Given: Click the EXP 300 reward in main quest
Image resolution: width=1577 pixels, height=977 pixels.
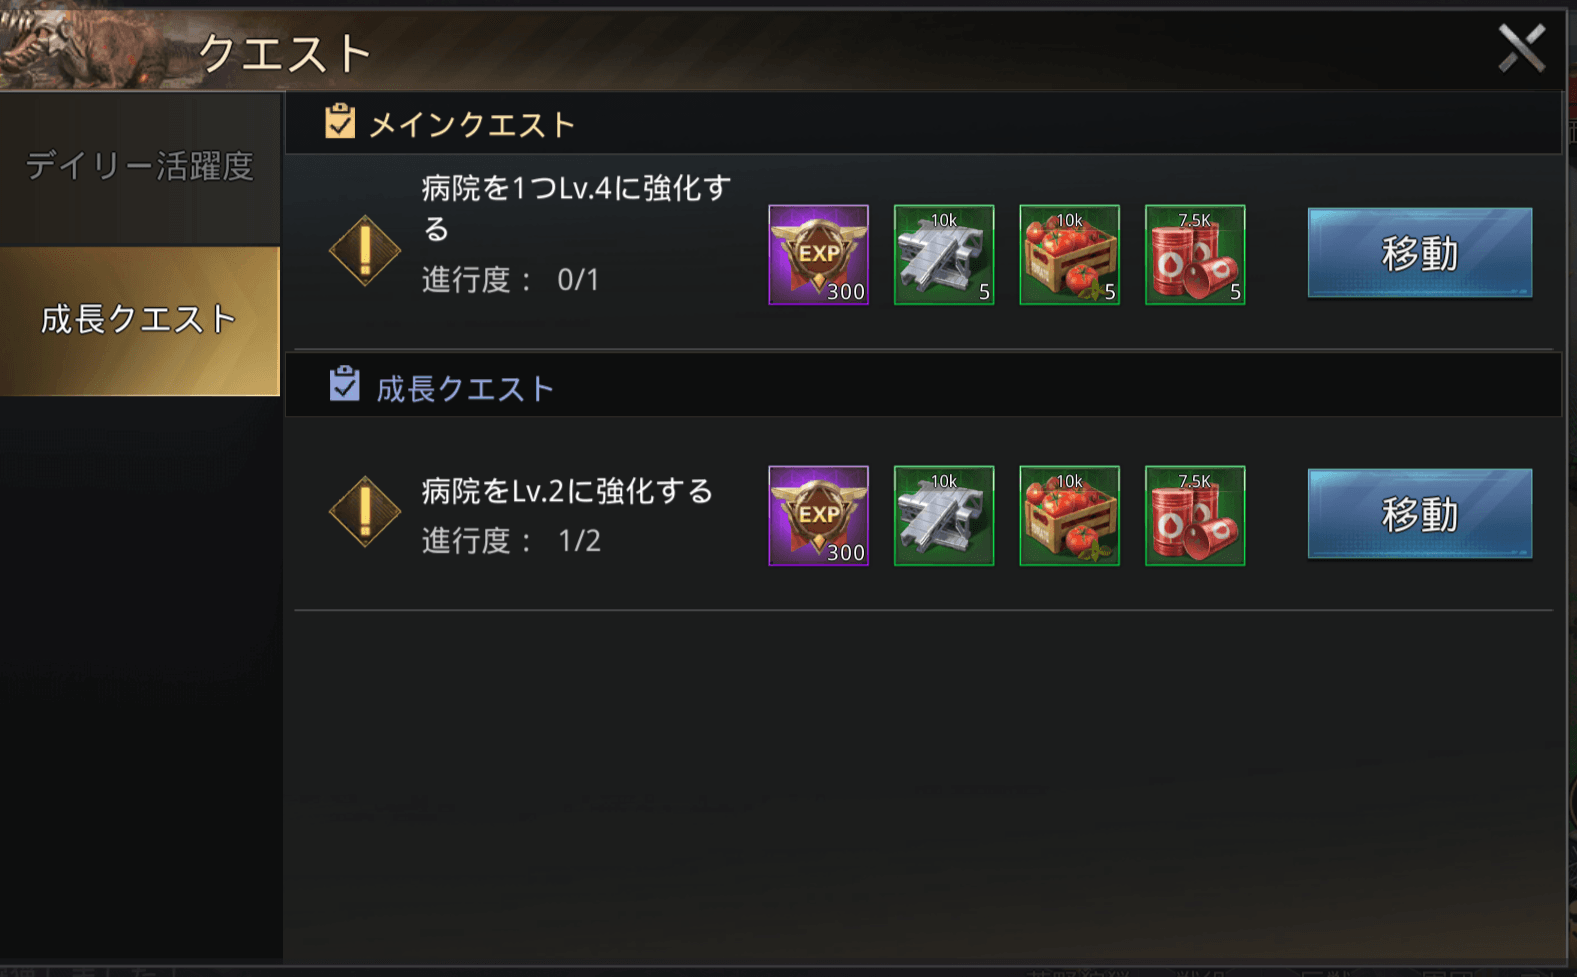Looking at the screenshot, I should [818, 255].
